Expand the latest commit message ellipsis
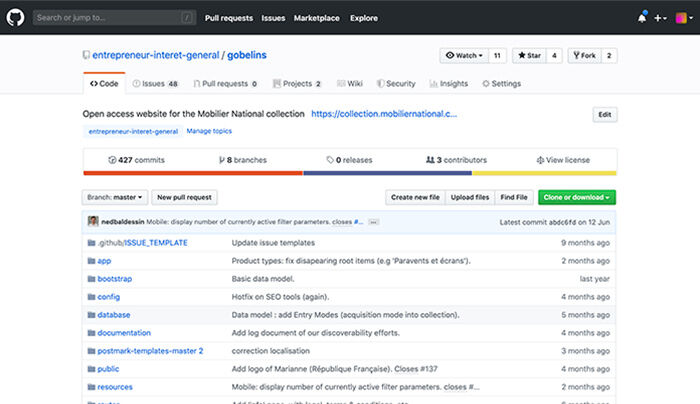 (374, 222)
